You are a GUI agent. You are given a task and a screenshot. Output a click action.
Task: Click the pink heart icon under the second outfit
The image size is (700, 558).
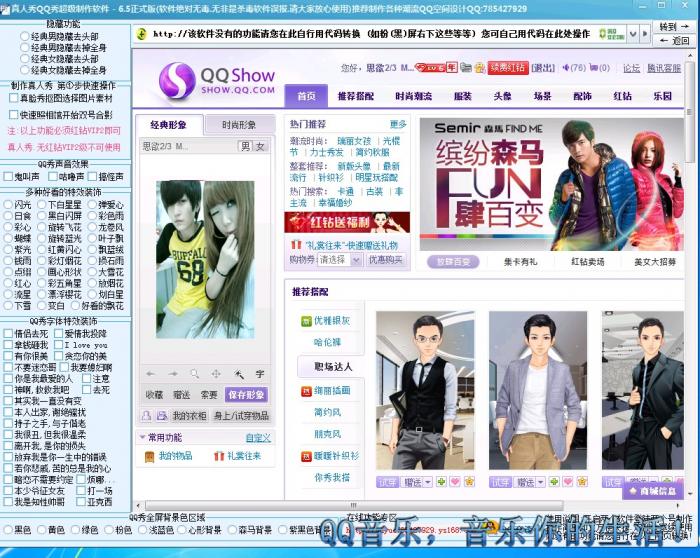pos(568,482)
